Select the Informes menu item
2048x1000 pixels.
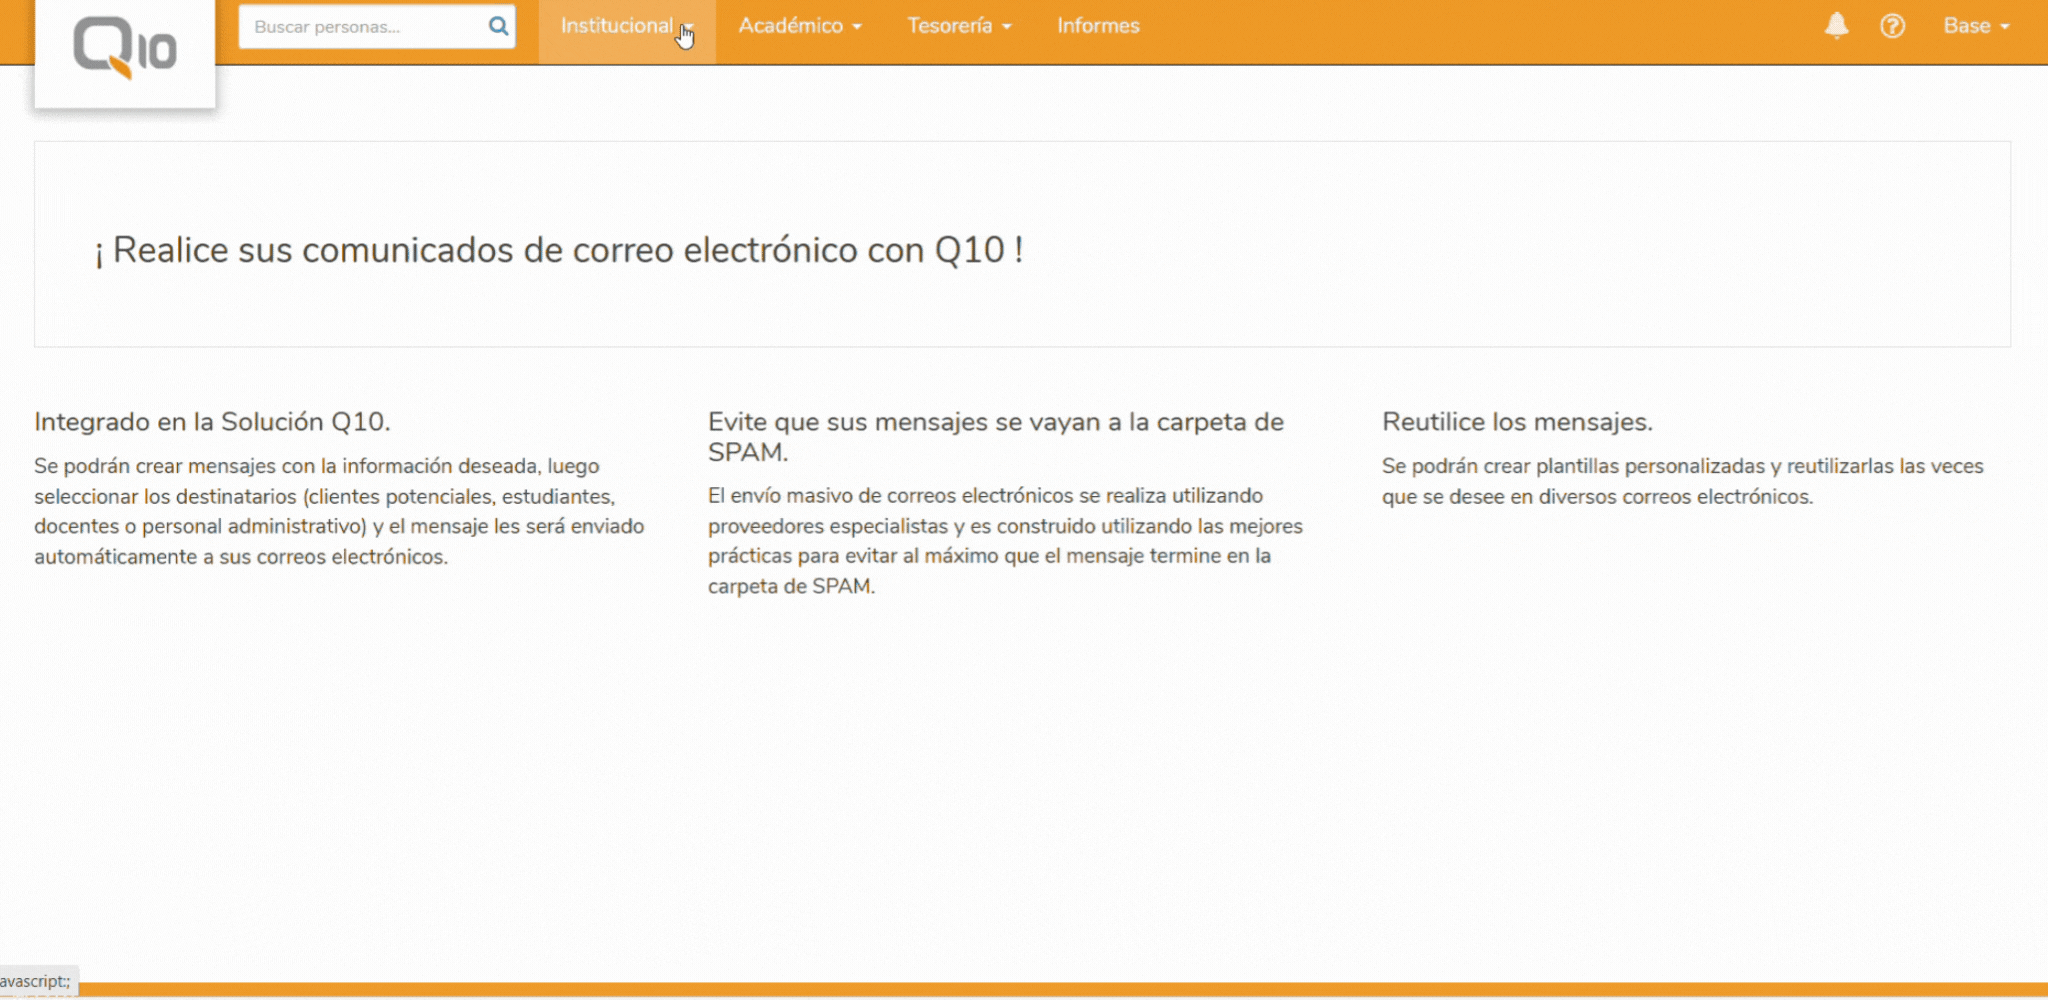1097,26
